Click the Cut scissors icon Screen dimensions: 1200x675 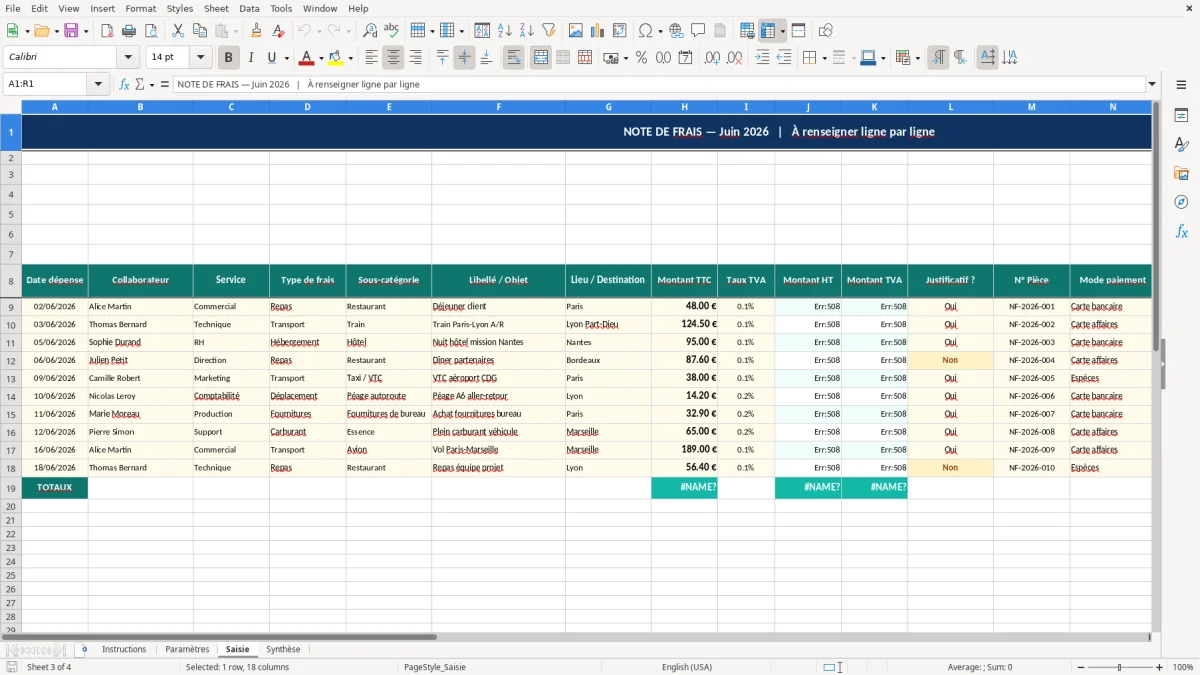click(x=178, y=31)
